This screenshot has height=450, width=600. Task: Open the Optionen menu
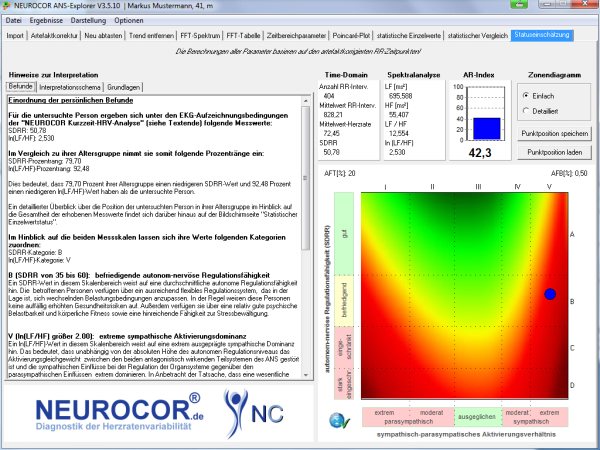point(129,20)
